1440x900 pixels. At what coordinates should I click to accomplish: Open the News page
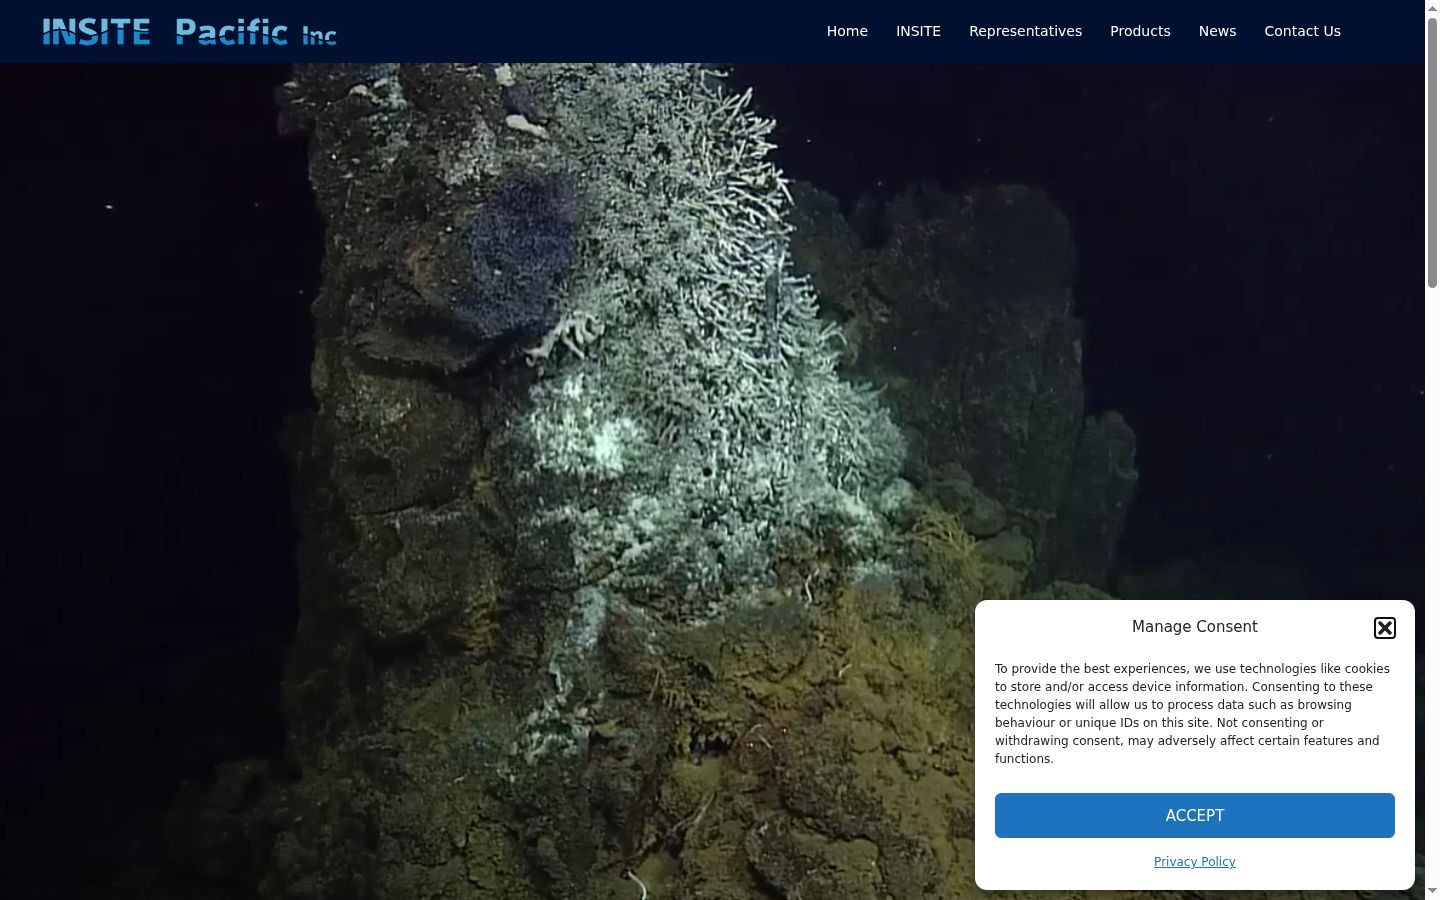1217,31
